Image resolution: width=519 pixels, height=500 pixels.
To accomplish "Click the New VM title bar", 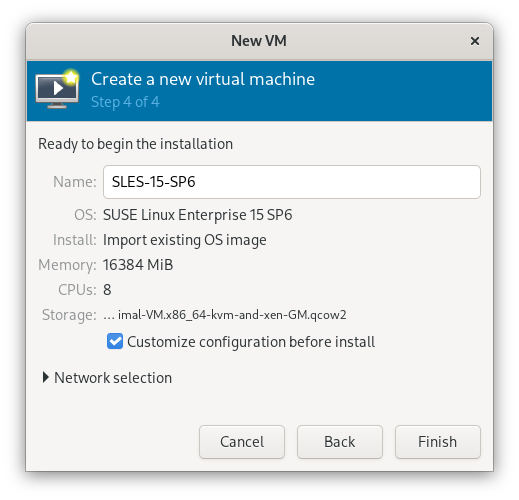I will coord(259,41).
